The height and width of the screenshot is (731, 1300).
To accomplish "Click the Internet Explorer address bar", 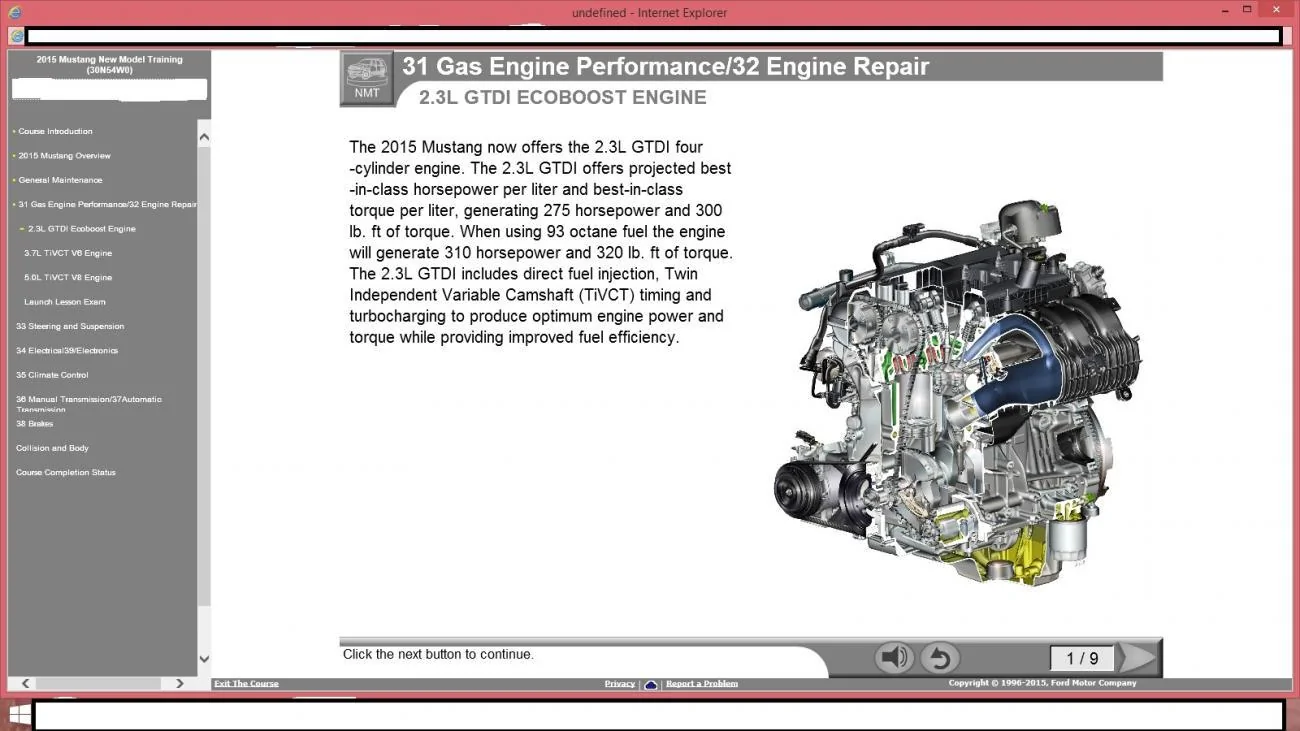I will point(653,36).
